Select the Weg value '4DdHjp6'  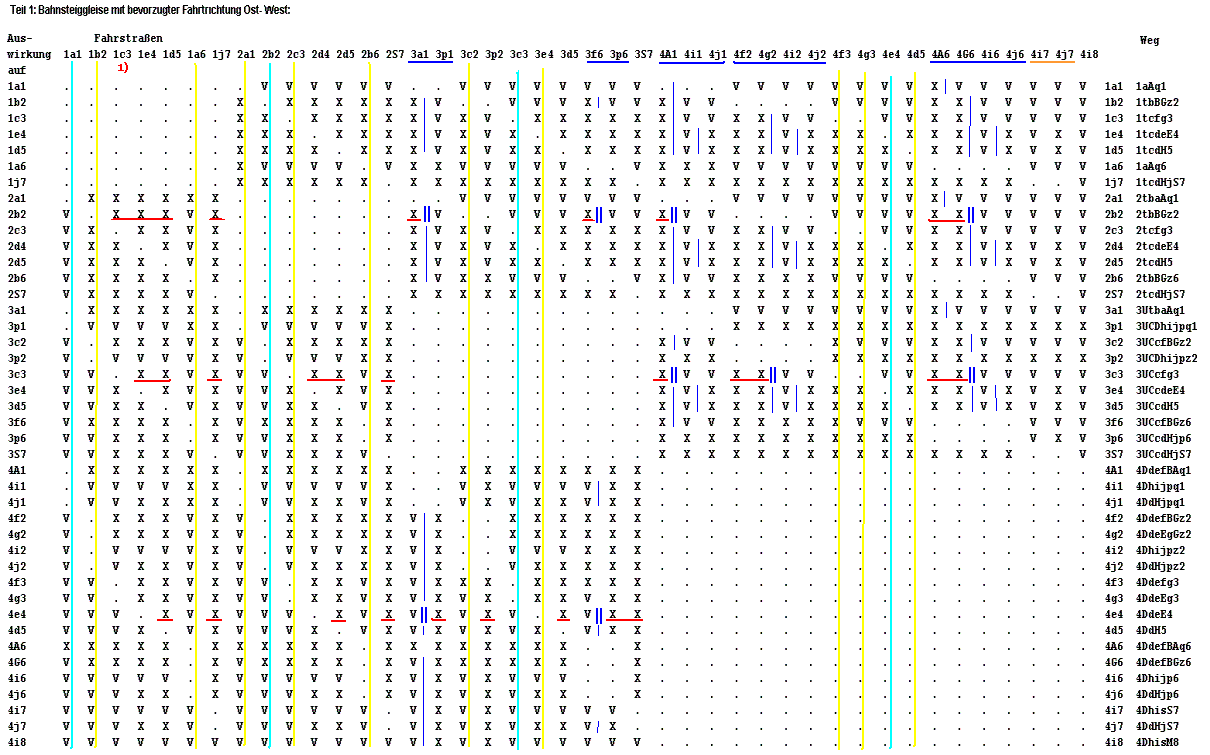(1157, 695)
